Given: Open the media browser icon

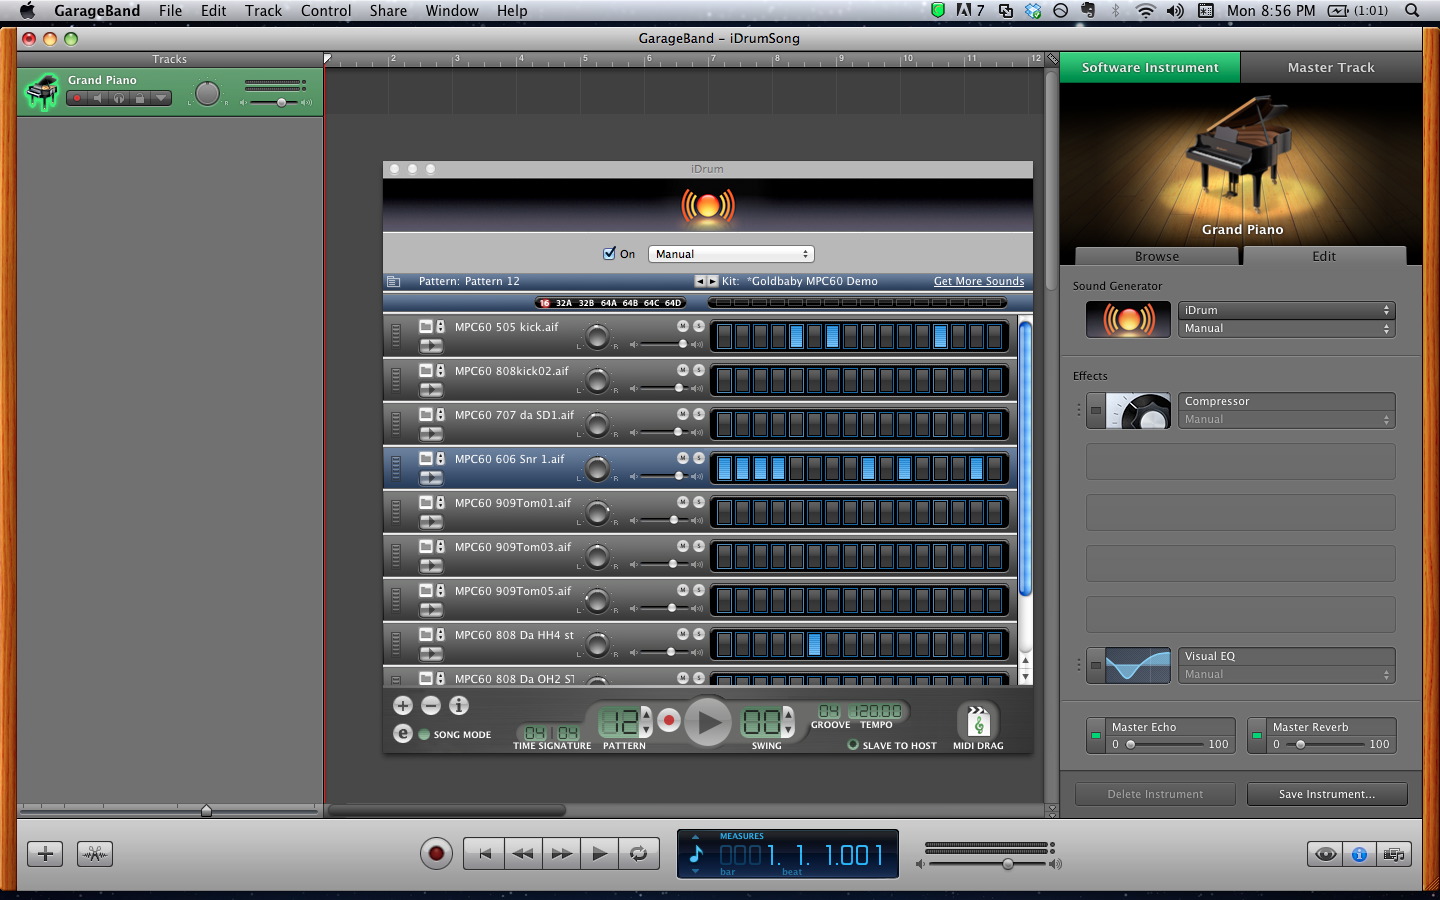Looking at the screenshot, I should click(x=1393, y=854).
